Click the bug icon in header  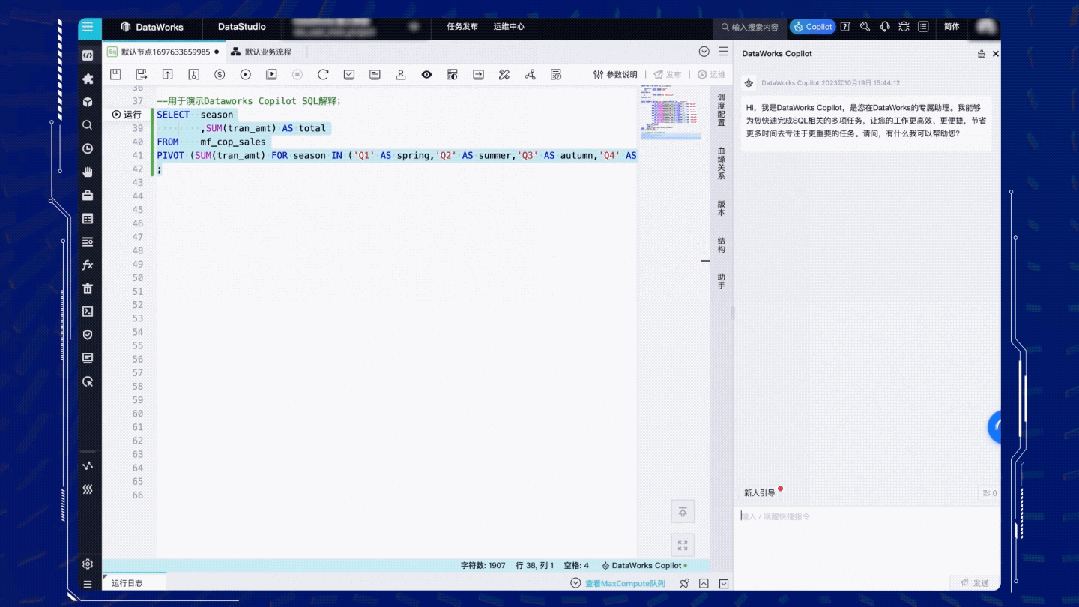pyautogui.click(x=904, y=27)
